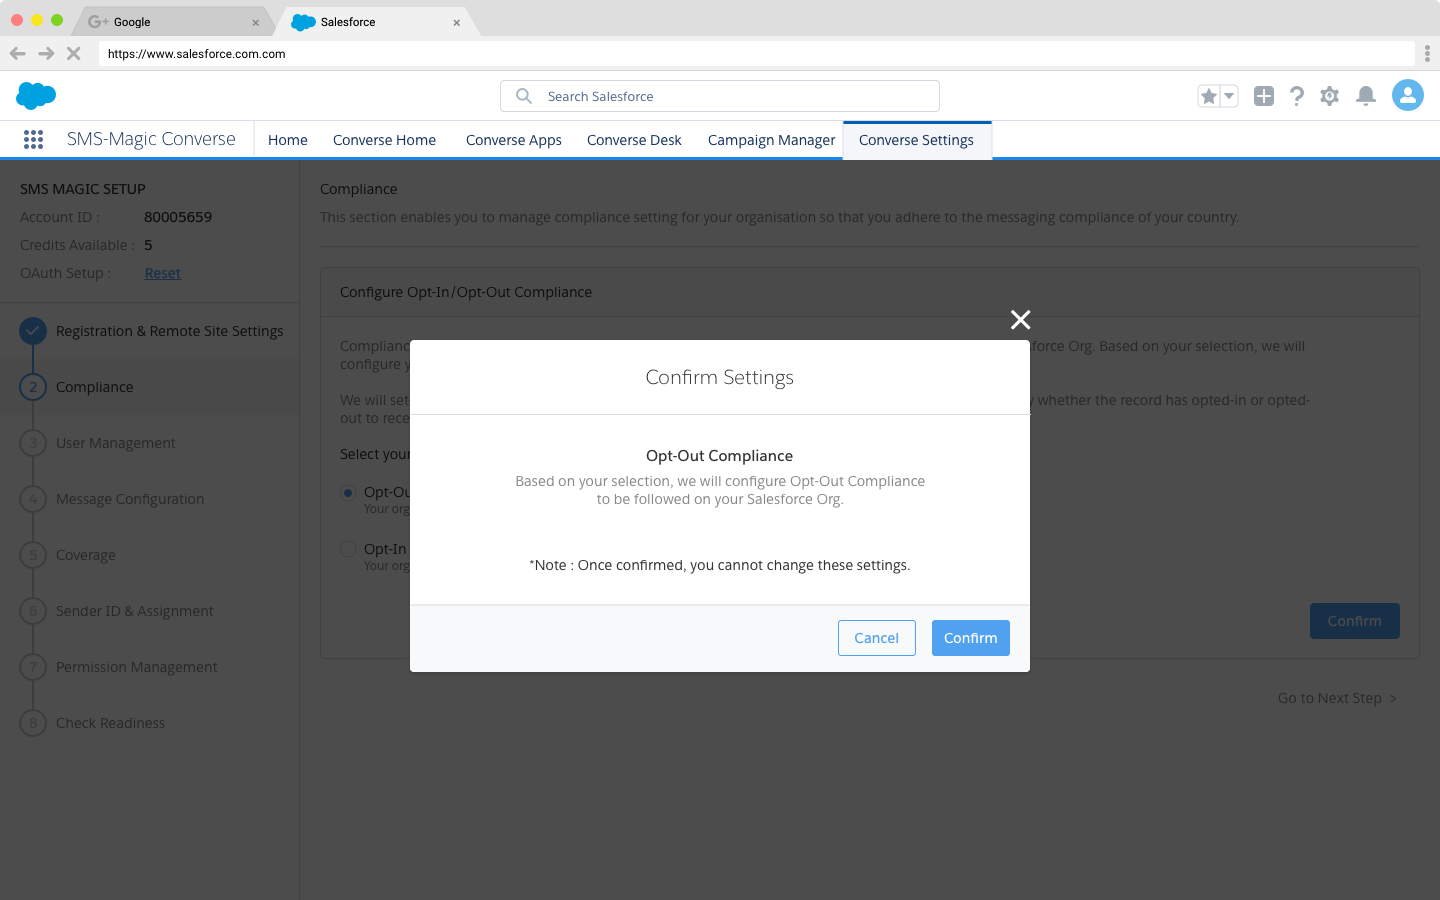Open Campaign Manager tab
The height and width of the screenshot is (900, 1440).
771,140
